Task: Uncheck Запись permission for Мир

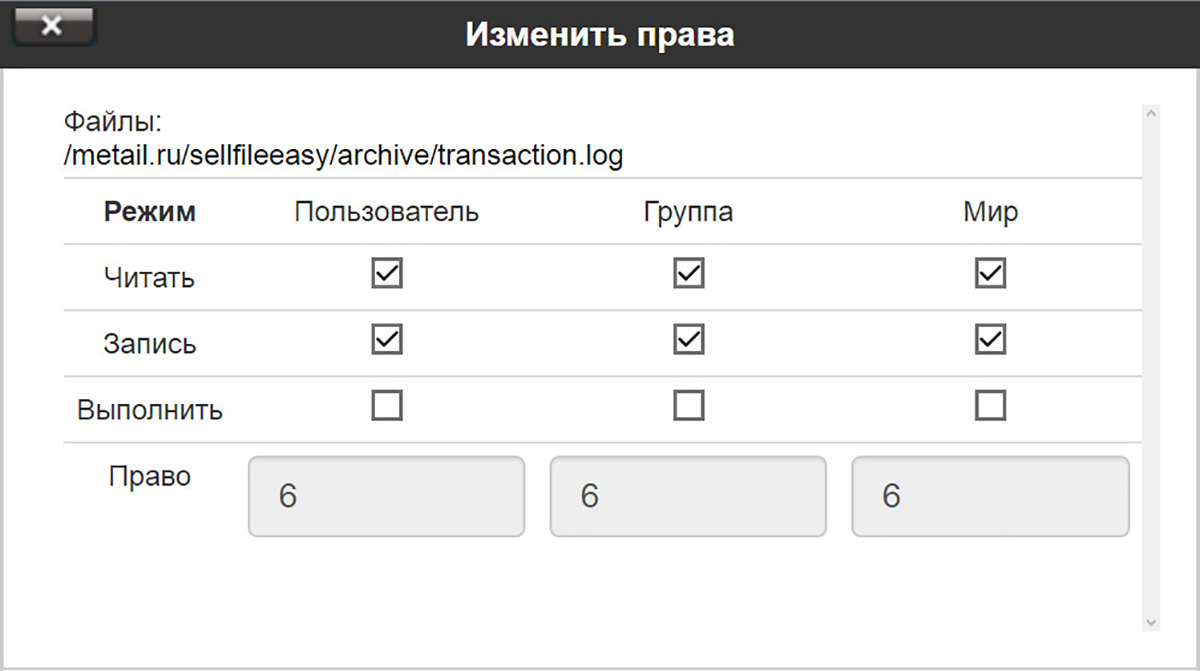Action: click(x=990, y=340)
